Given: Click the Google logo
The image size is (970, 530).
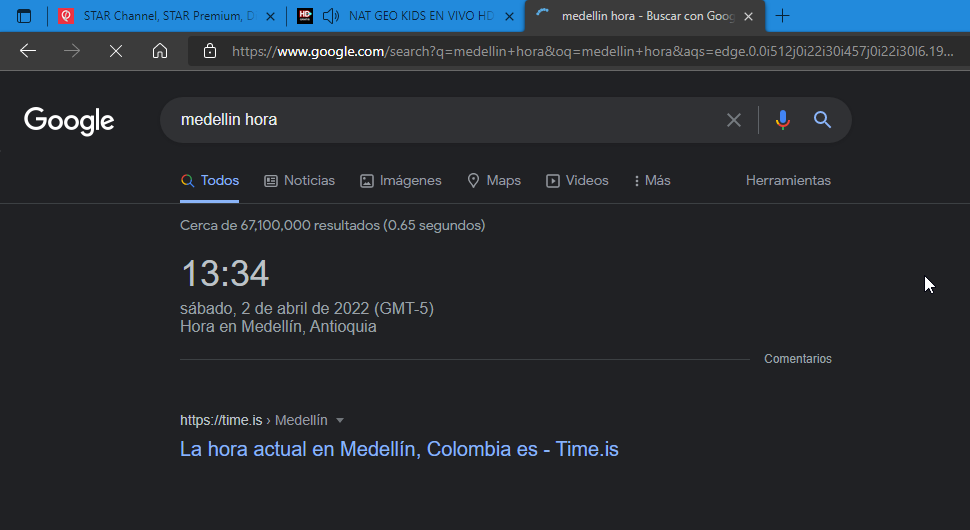Looking at the screenshot, I should 69,121.
